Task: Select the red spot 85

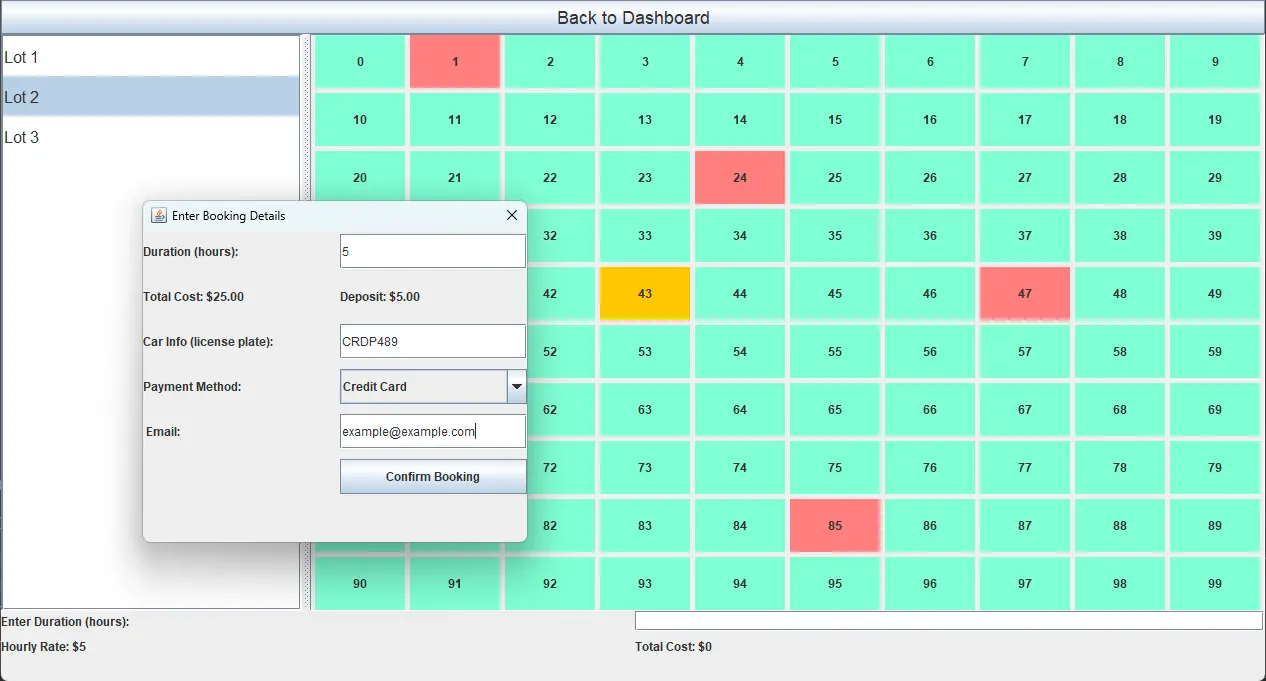Action: coord(834,525)
